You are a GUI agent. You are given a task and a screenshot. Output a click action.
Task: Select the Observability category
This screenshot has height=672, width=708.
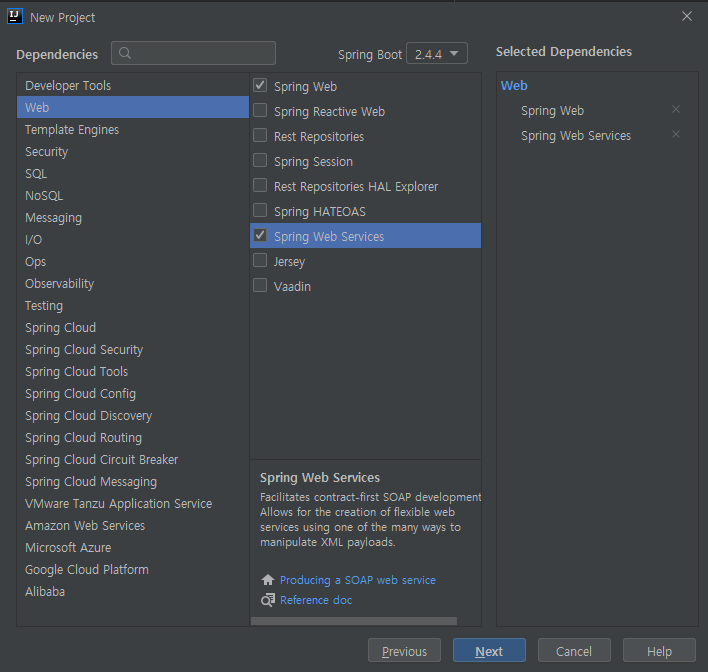[x=133, y=283]
